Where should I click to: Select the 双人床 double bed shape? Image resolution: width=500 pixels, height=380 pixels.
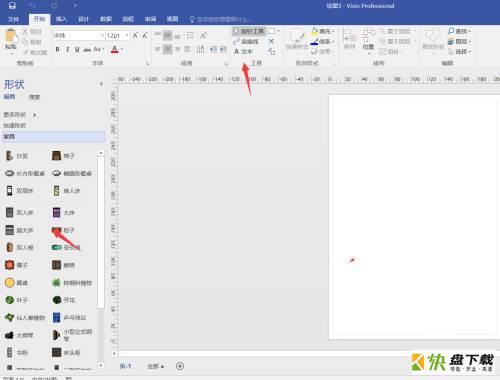[19, 212]
